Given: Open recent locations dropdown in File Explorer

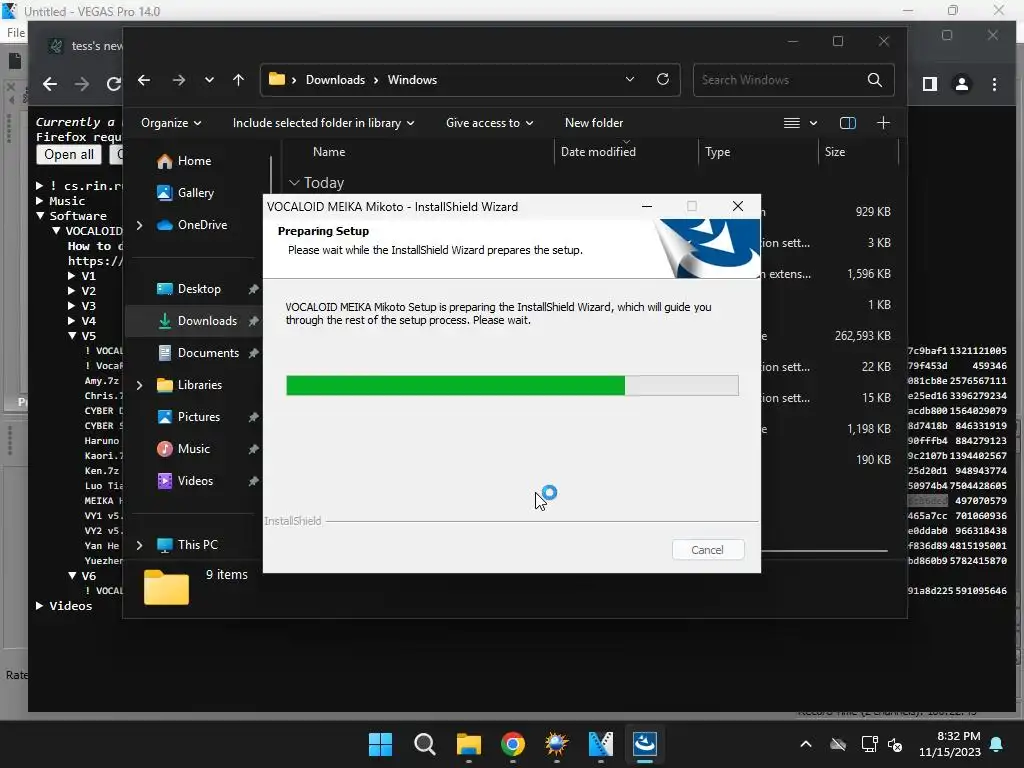Looking at the screenshot, I should pos(209,80).
